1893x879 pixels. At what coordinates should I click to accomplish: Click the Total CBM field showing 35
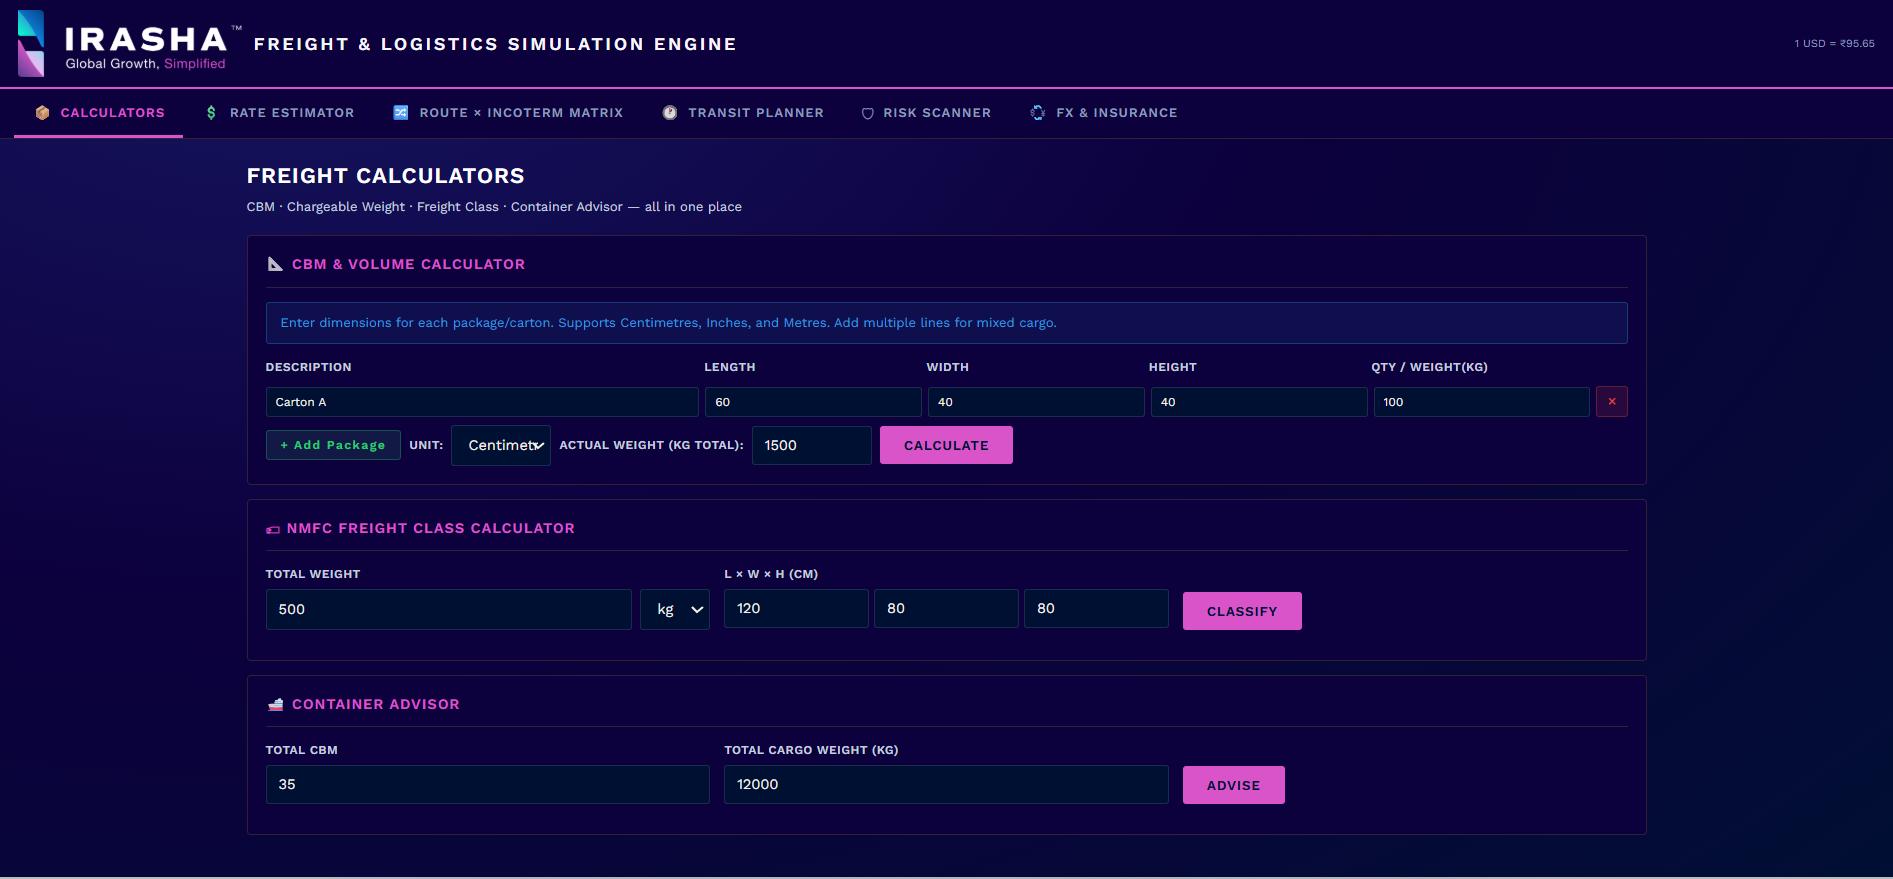[x=487, y=785]
